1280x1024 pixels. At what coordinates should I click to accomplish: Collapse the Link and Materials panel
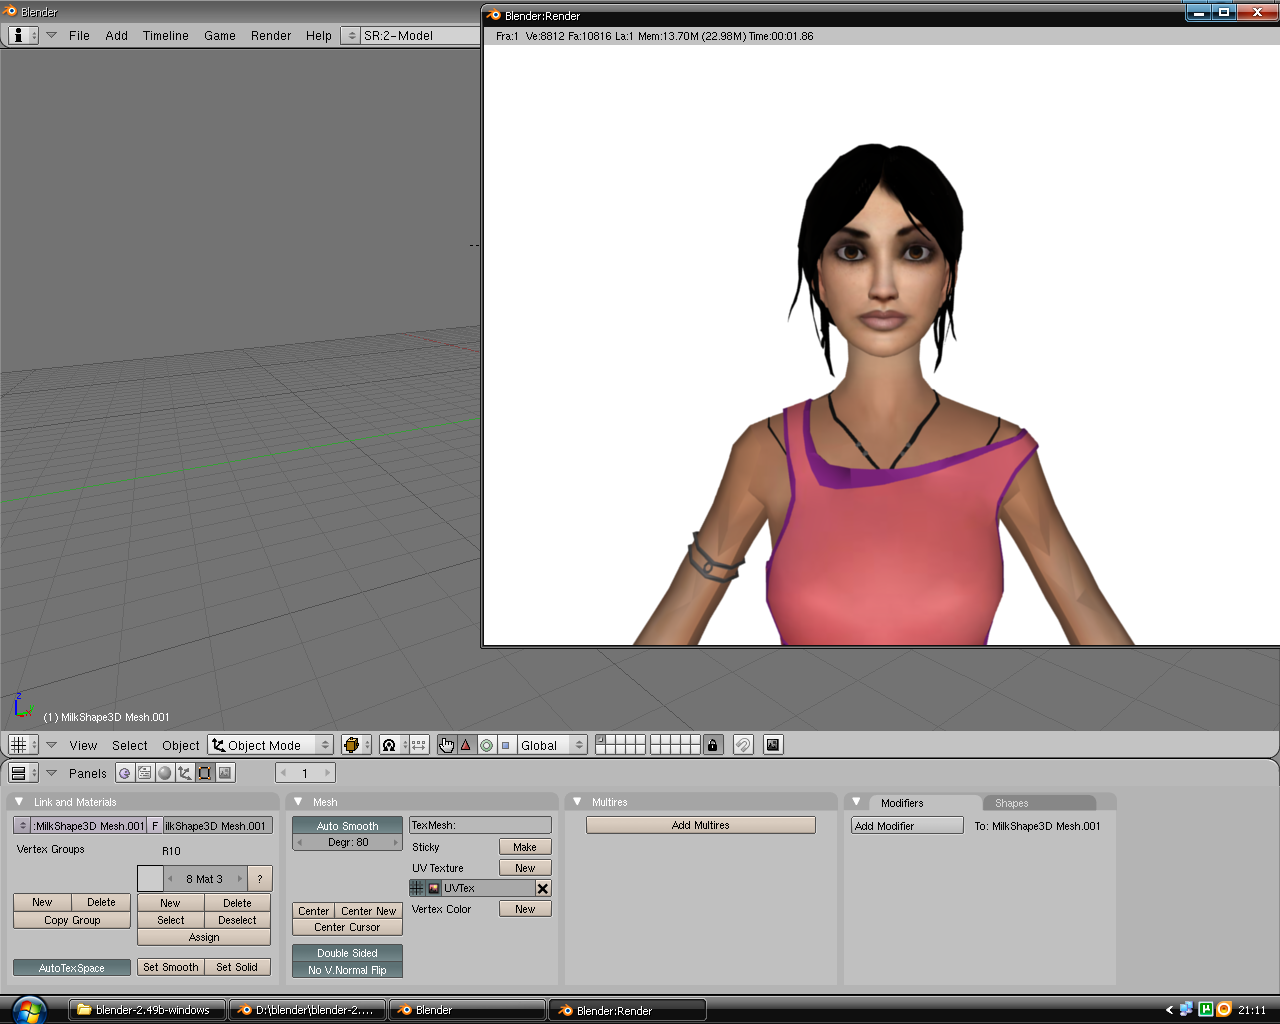pos(19,802)
